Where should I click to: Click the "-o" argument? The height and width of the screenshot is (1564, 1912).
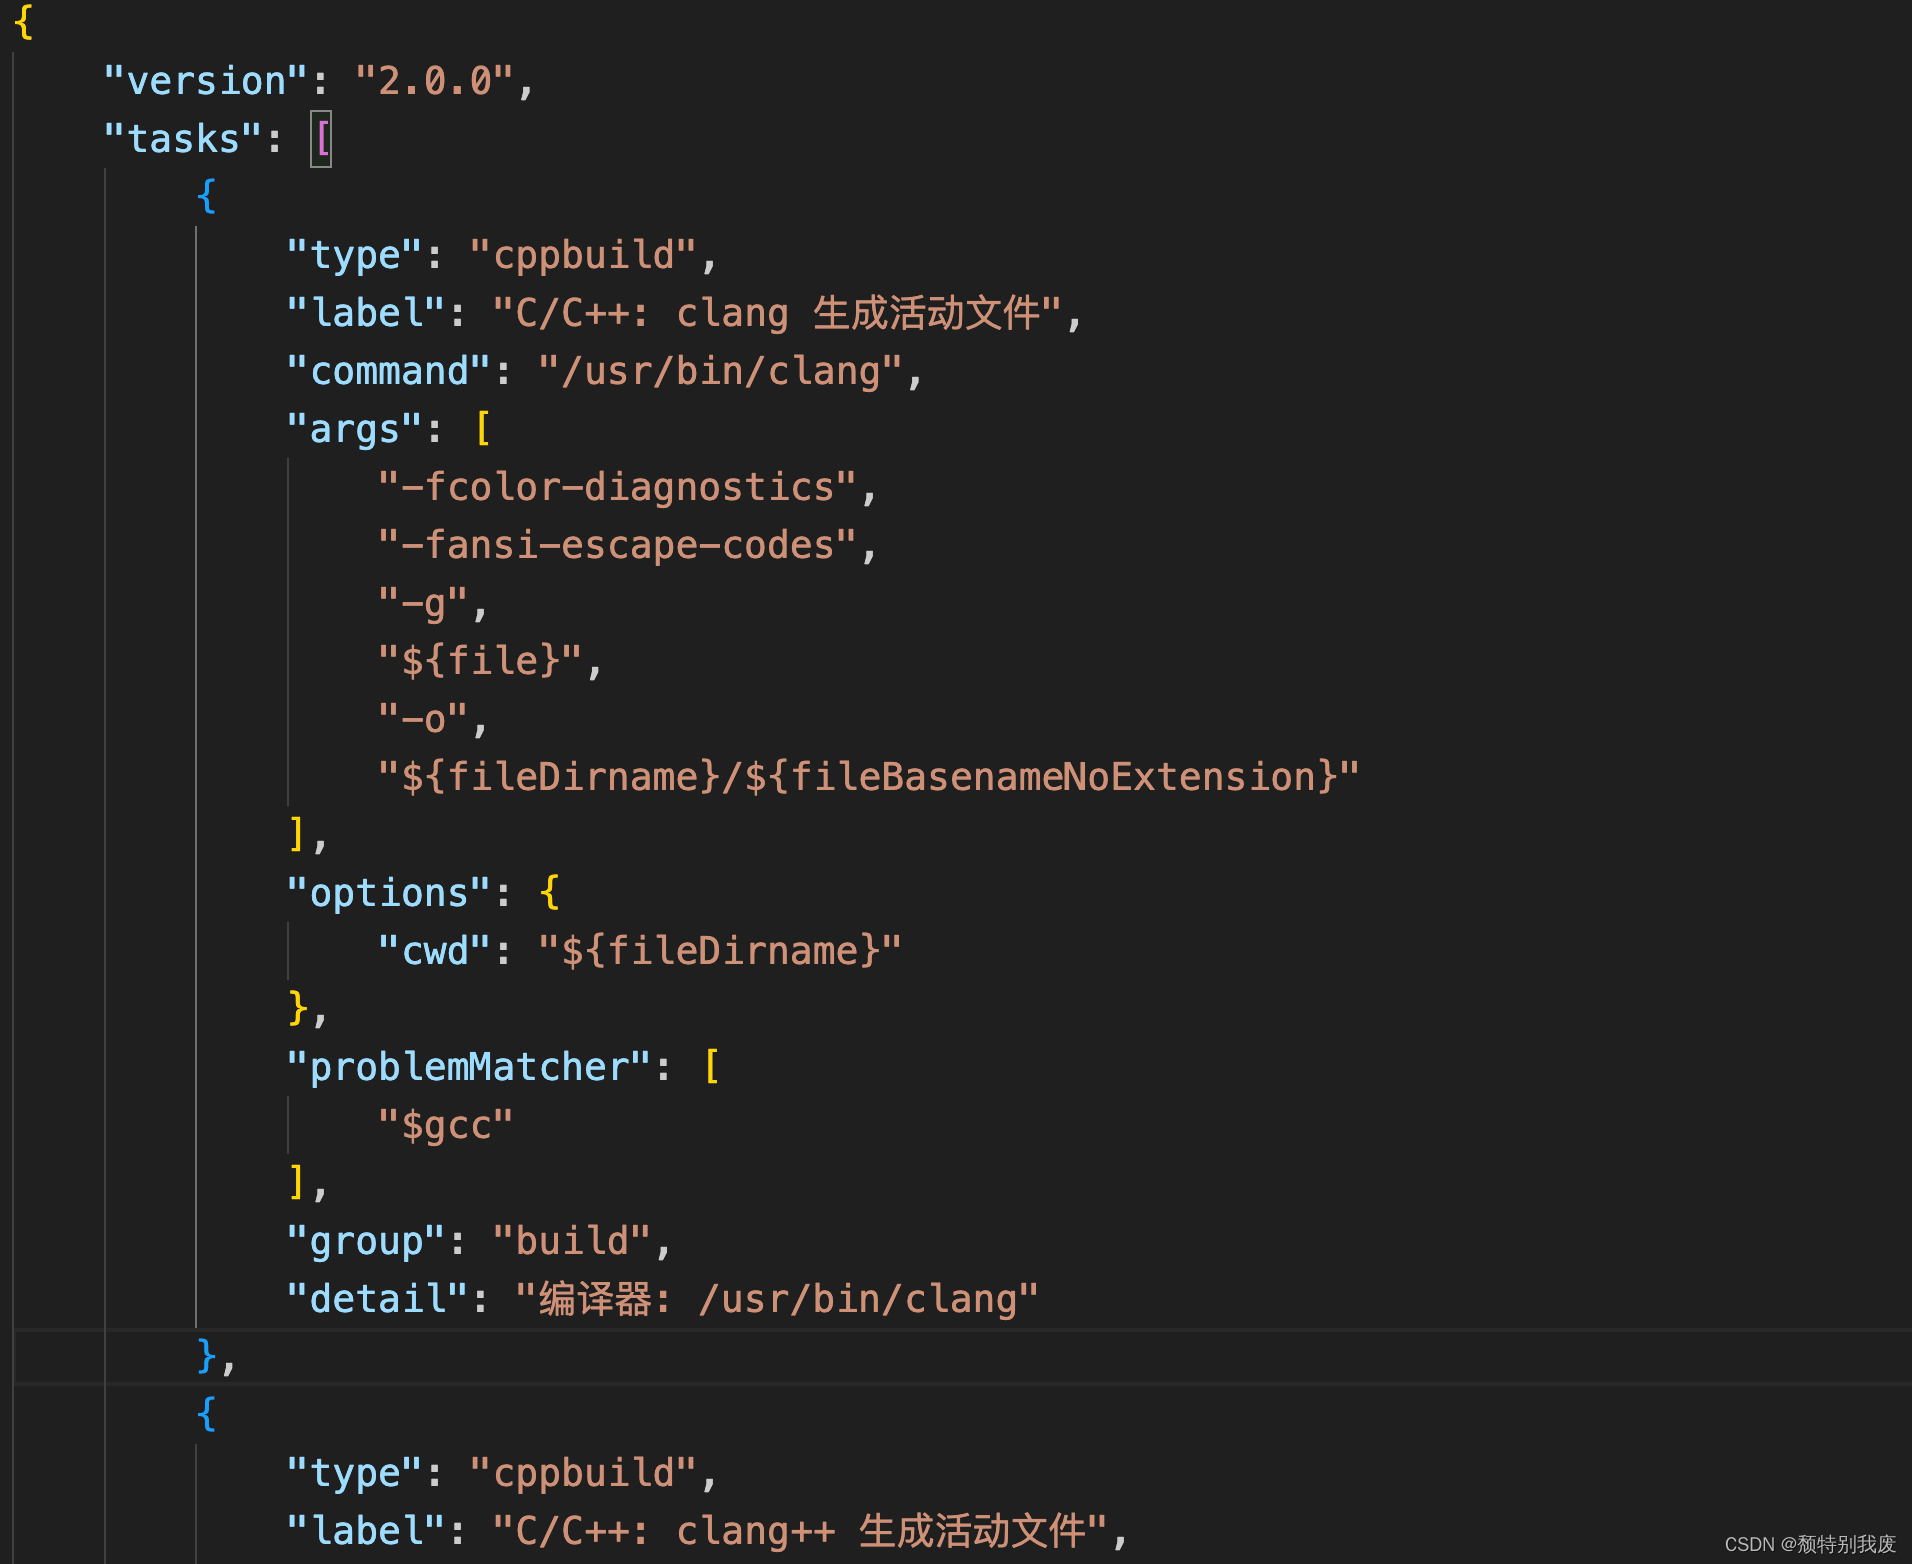(422, 719)
